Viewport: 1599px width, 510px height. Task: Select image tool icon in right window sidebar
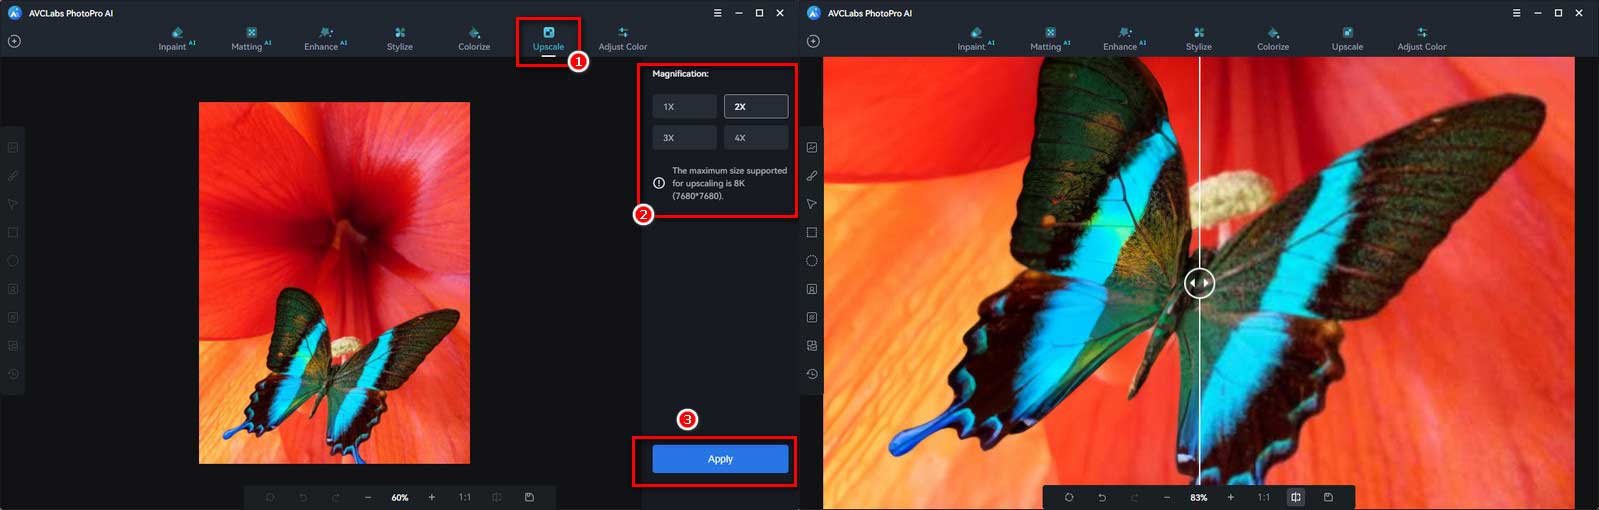(812, 147)
